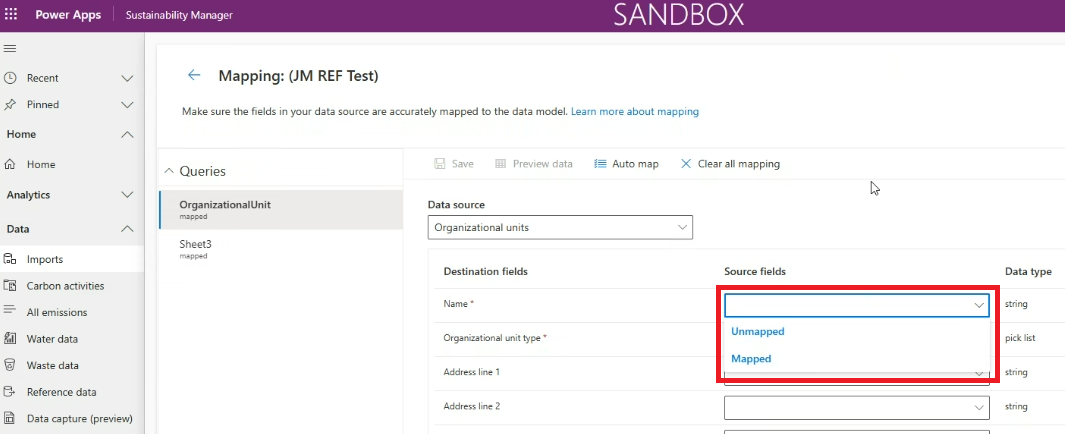1065x434 pixels.
Task: Click the Recent clock icon
Action: click(10, 78)
